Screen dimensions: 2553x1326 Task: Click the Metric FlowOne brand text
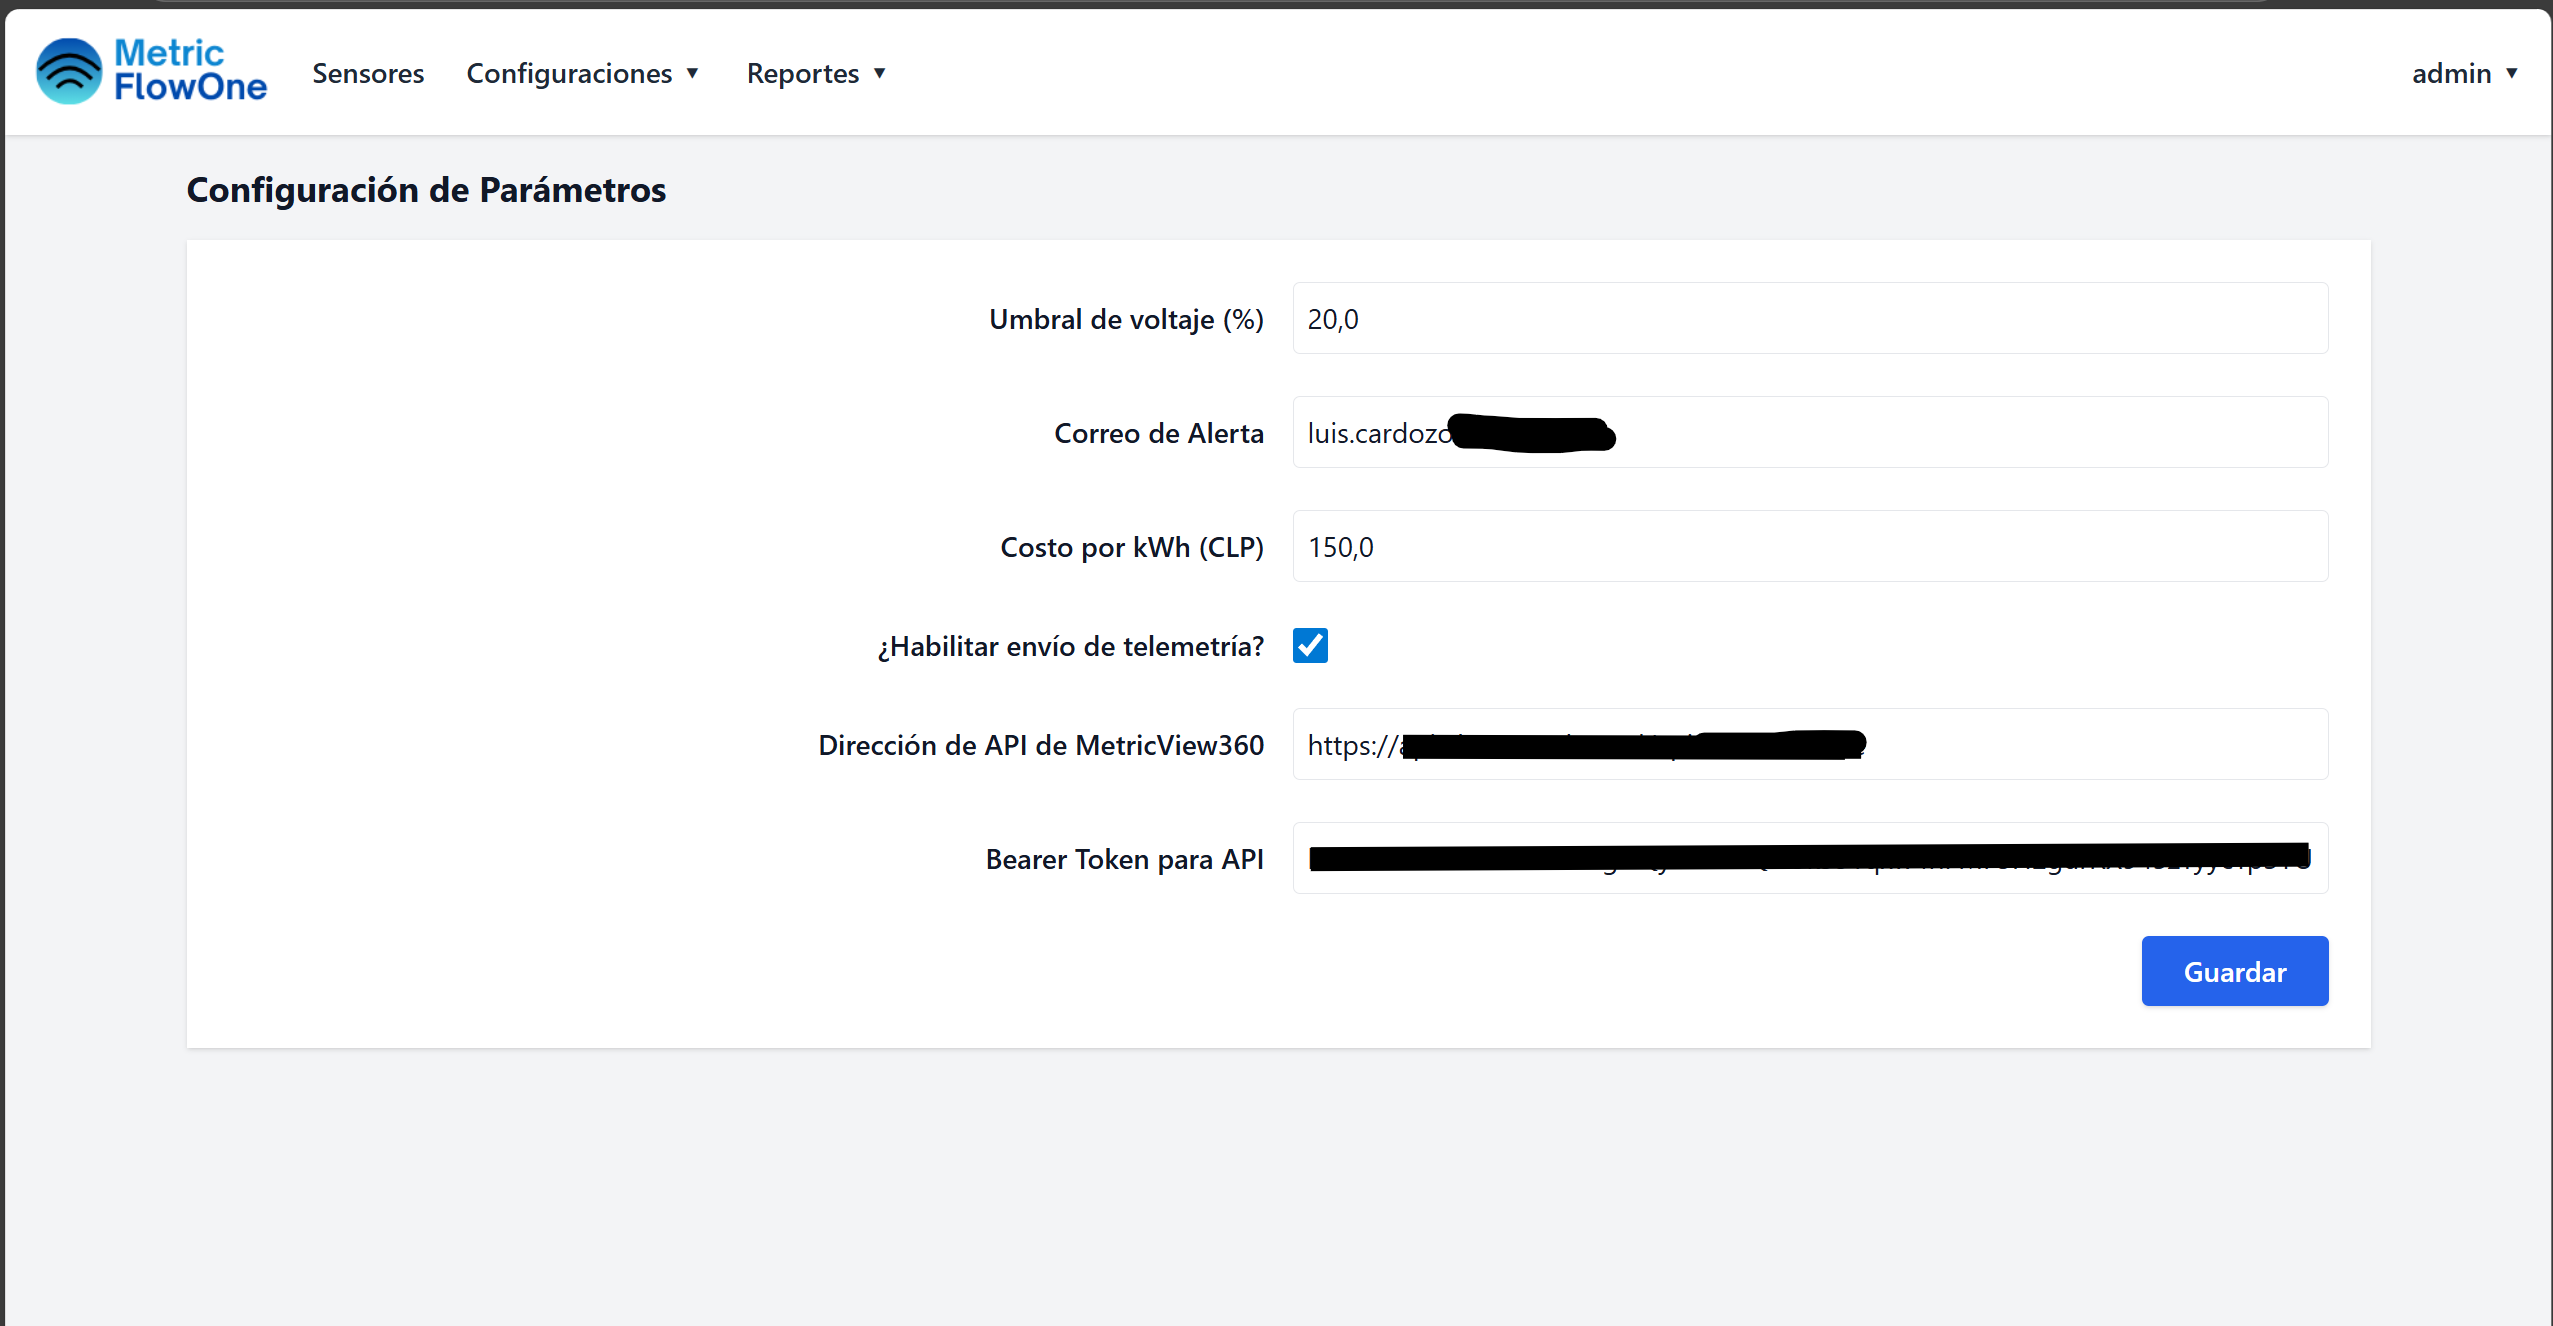[x=190, y=70]
